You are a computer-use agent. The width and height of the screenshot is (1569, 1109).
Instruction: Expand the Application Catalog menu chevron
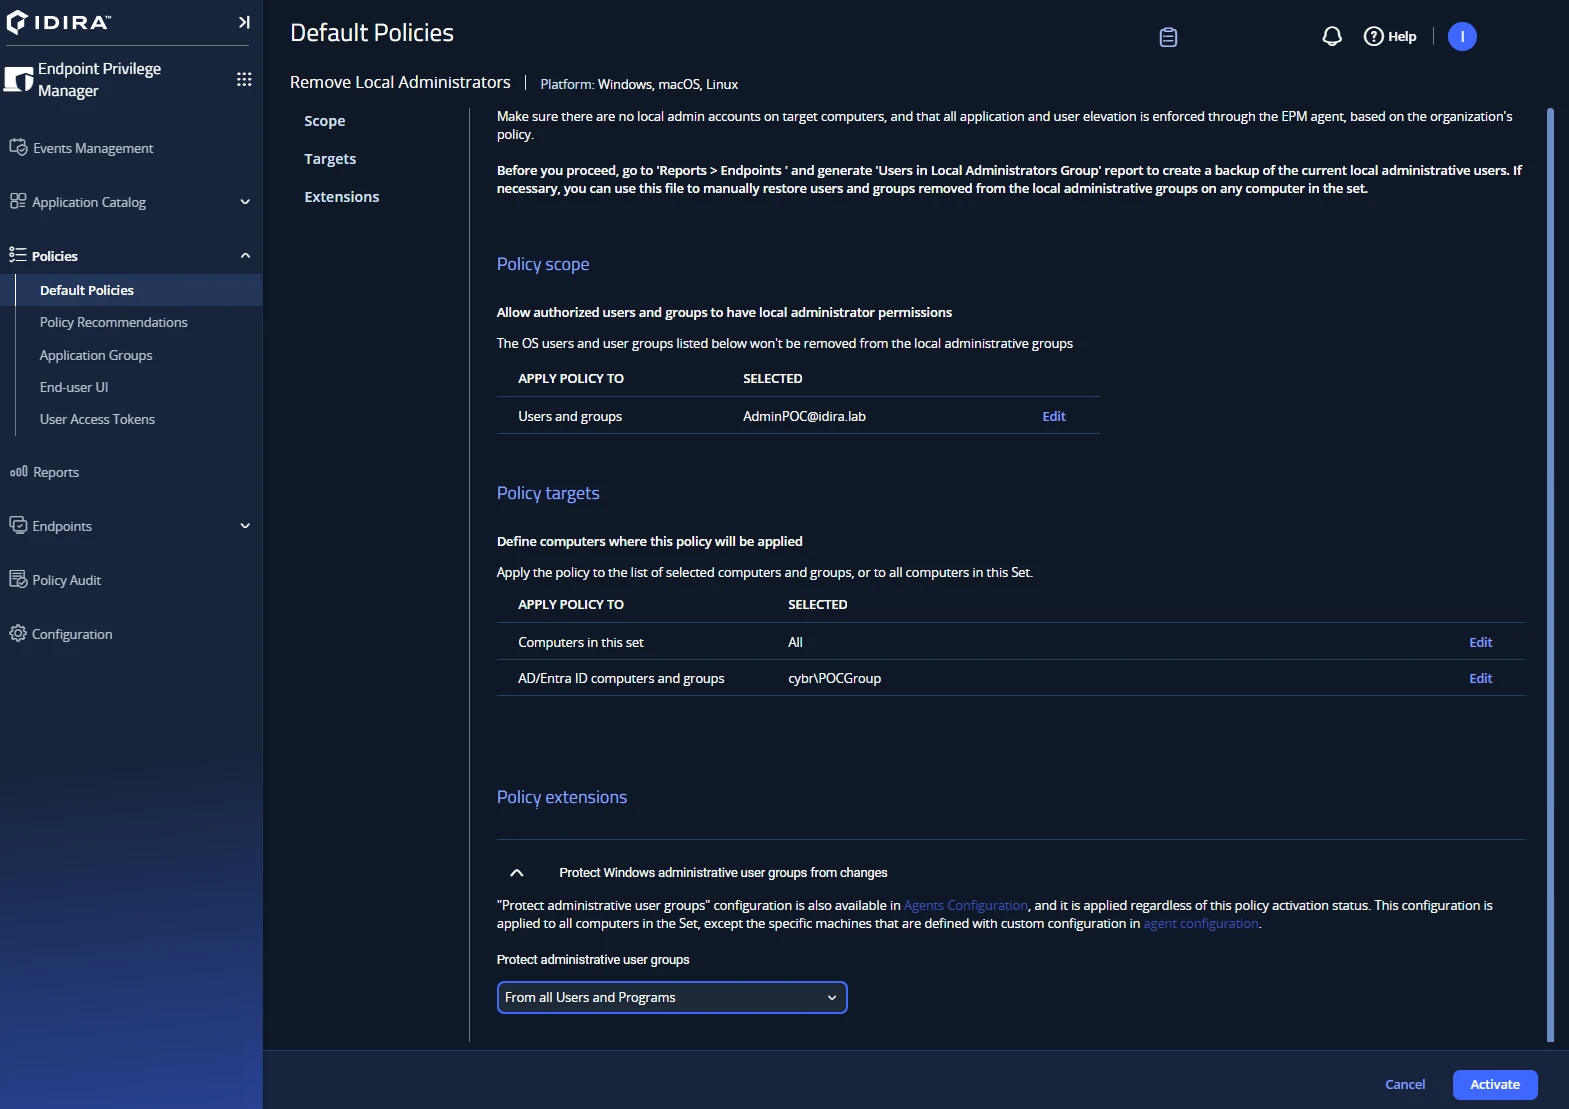click(x=245, y=202)
